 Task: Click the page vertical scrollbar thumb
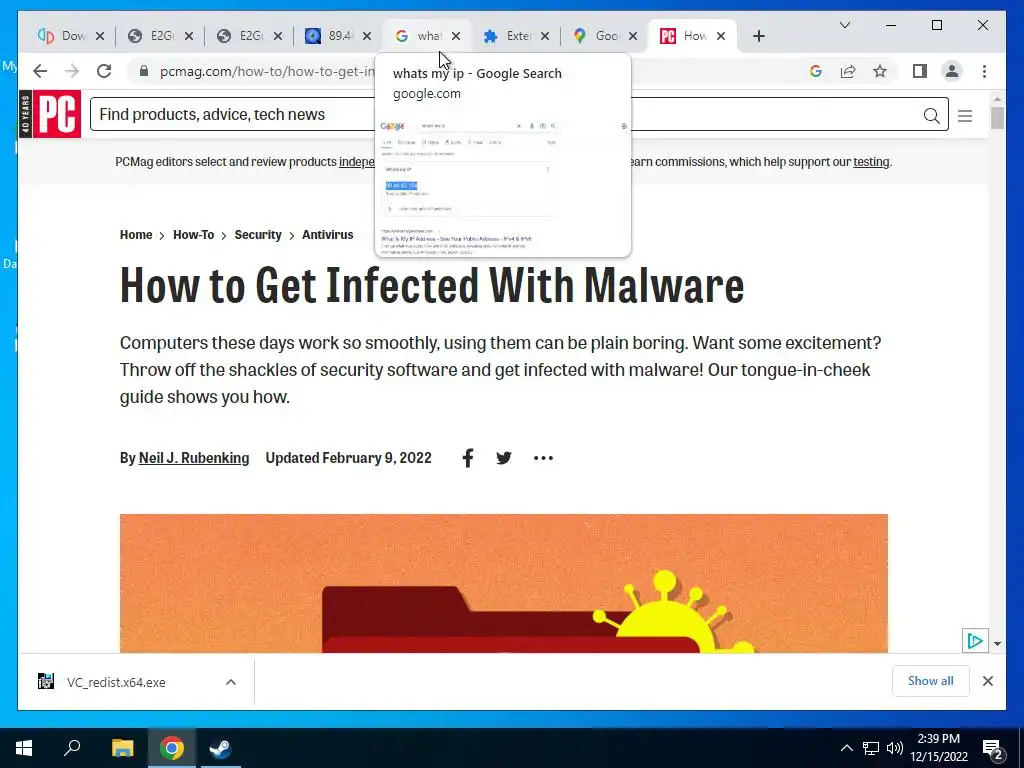(x=997, y=118)
